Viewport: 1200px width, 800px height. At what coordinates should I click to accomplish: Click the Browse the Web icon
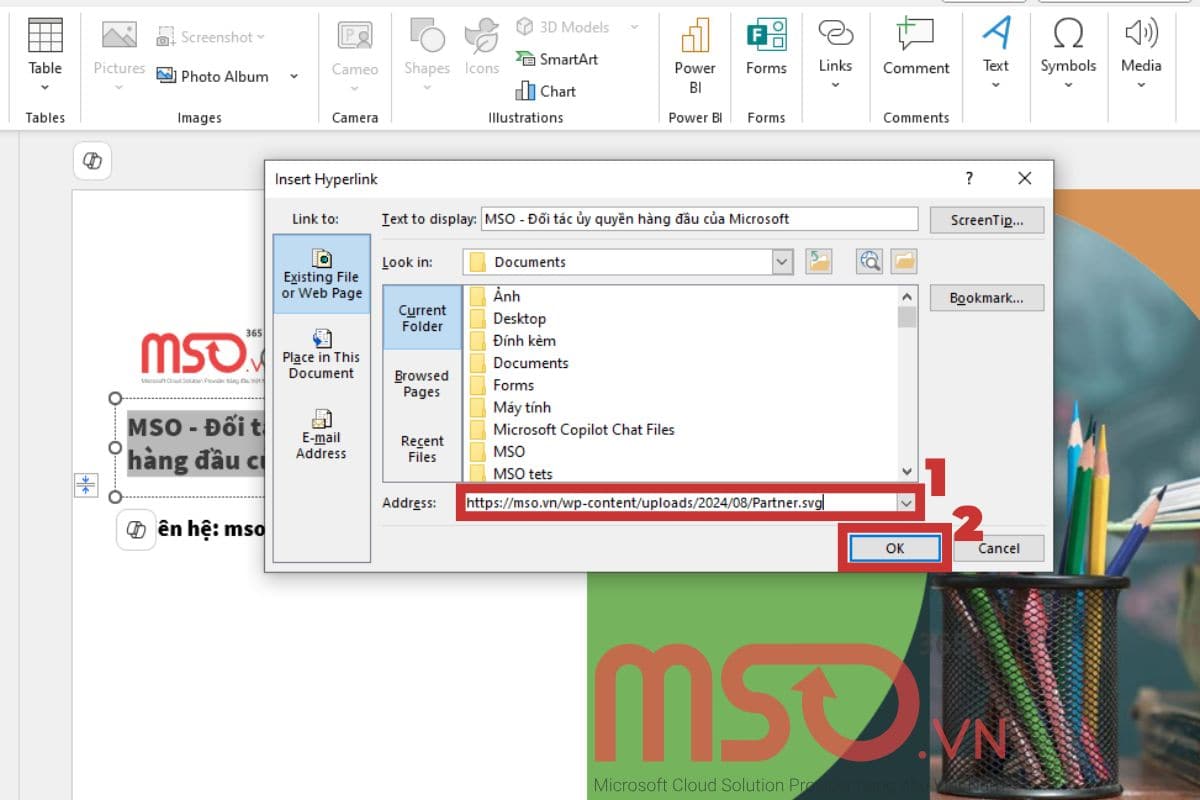pos(870,262)
